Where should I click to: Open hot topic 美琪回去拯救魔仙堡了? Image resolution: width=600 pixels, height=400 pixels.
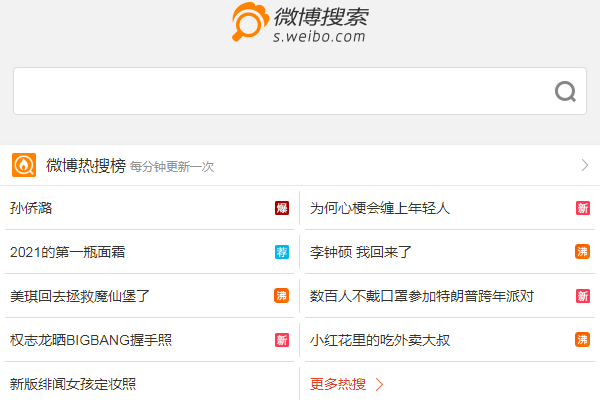coord(80,296)
